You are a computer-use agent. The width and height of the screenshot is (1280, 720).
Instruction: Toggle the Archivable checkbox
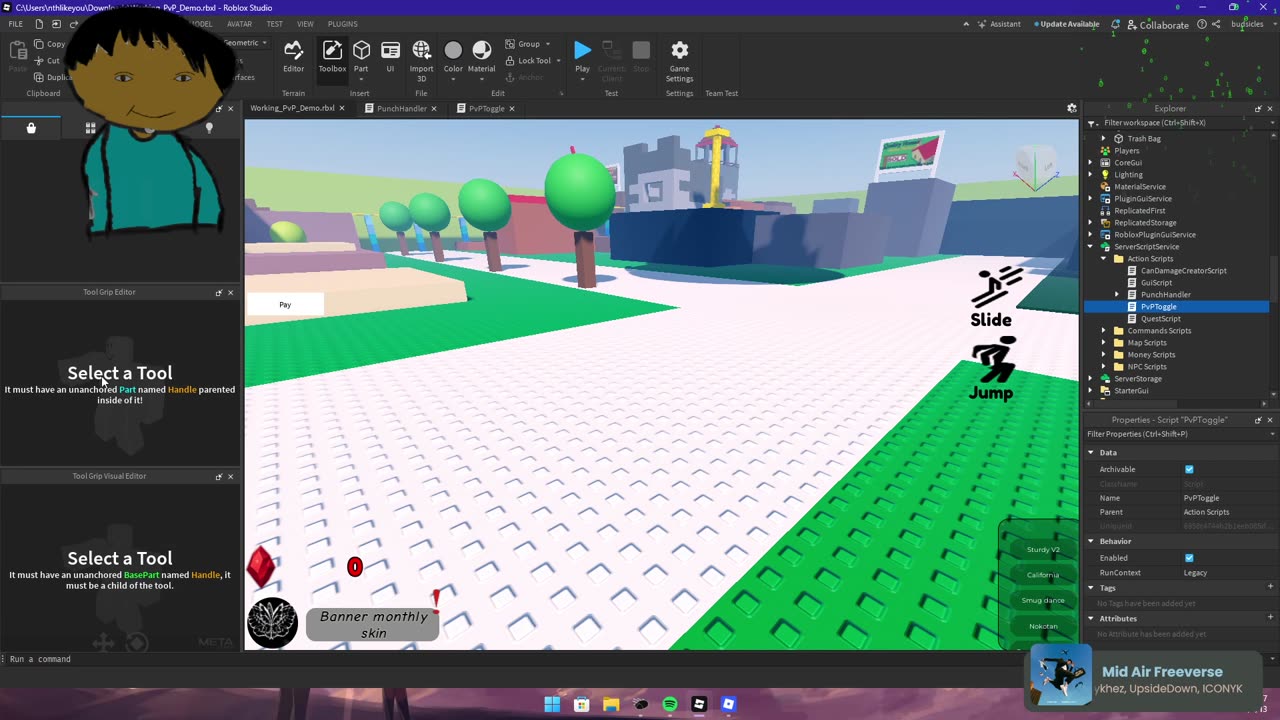coord(1189,469)
